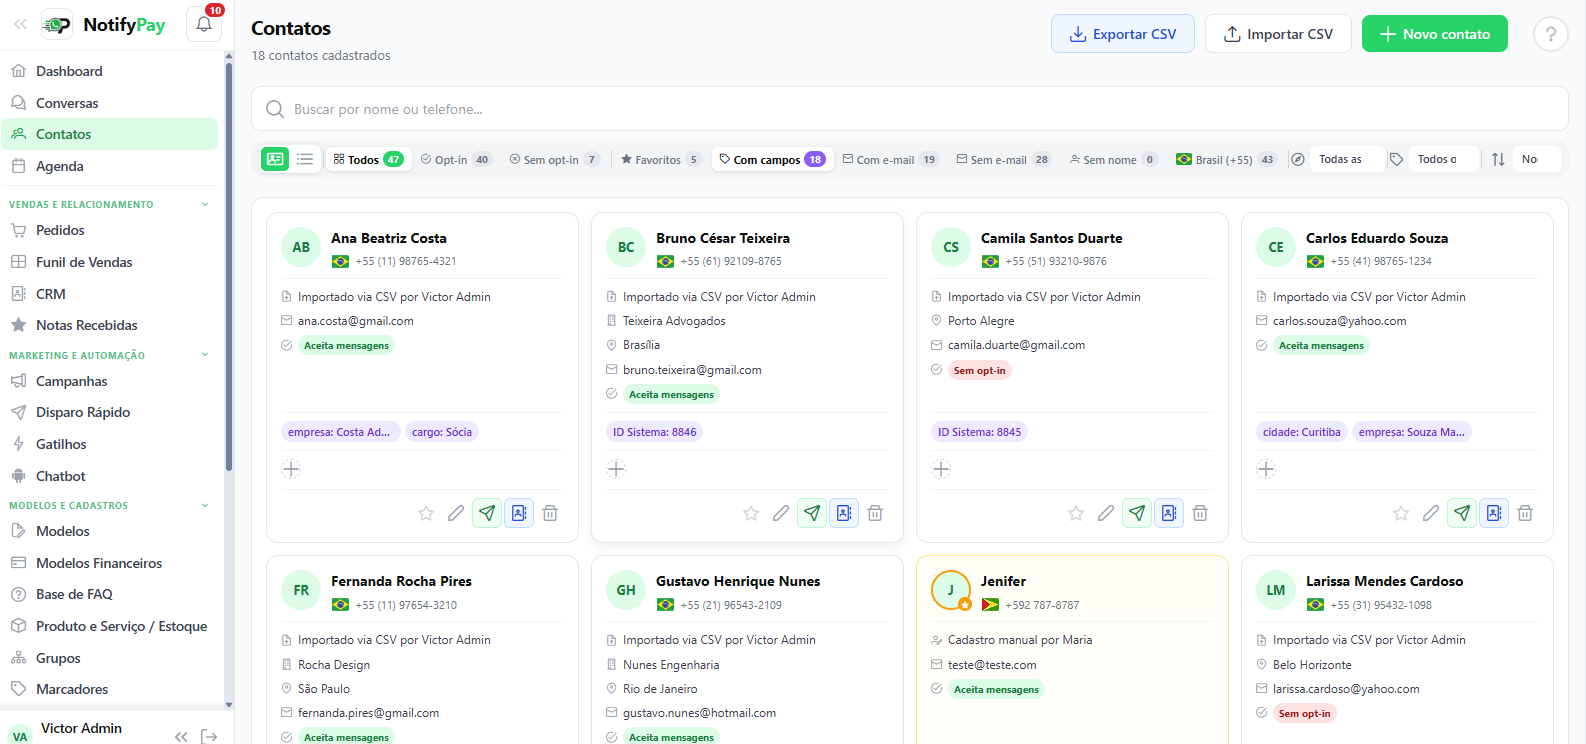Edit Carlos Eduardo Souza with pencil icon
The height and width of the screenshot is (744, 1586).
1431,513
